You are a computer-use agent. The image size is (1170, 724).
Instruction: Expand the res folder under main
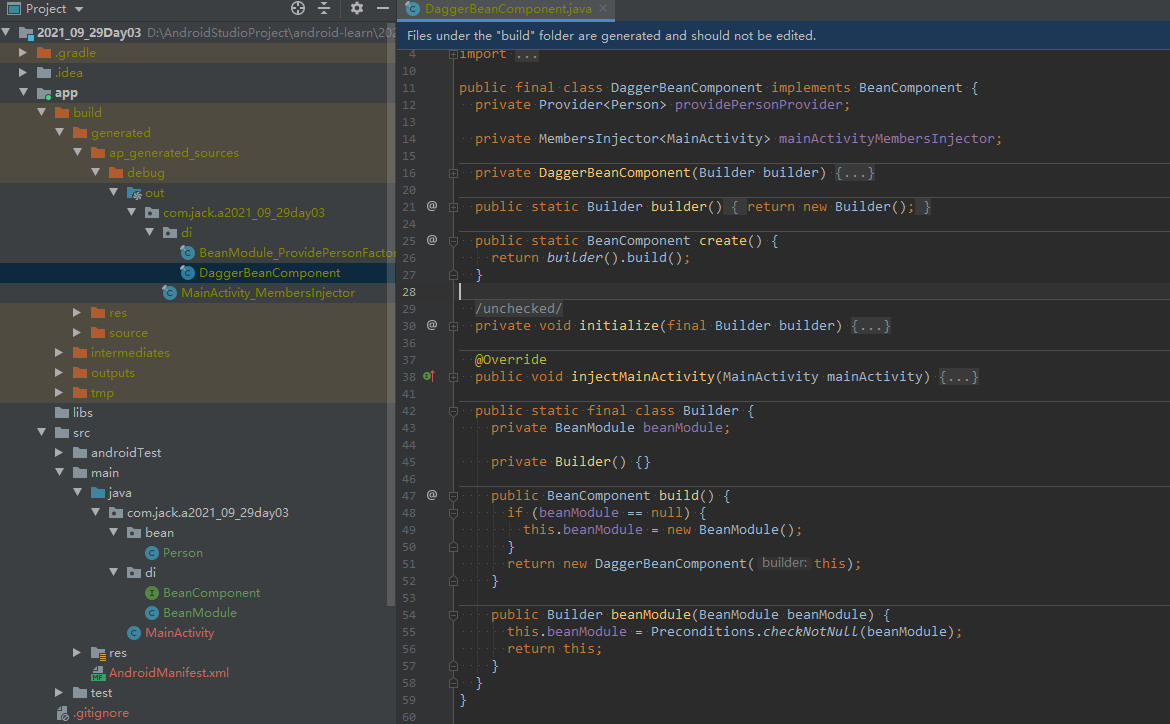78,652
